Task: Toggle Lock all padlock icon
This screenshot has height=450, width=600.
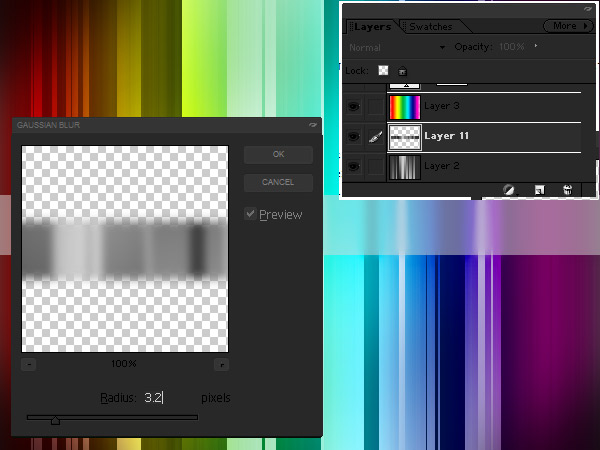Action: [402, 71]
